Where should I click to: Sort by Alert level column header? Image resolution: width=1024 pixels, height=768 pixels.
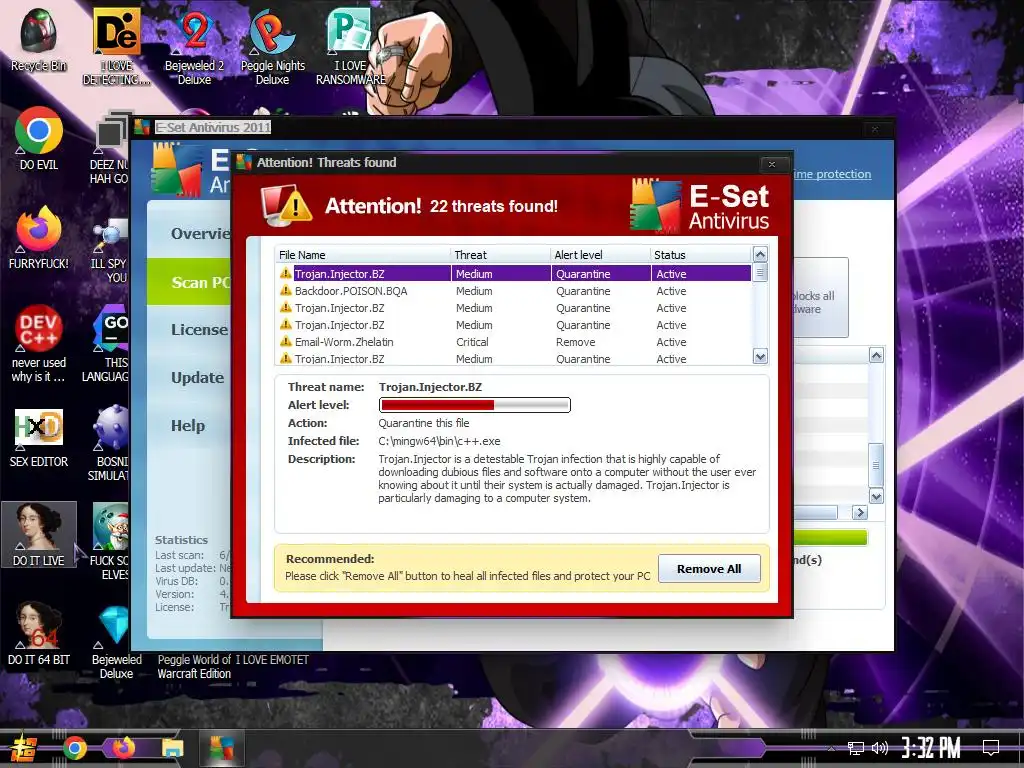(600, 255)
